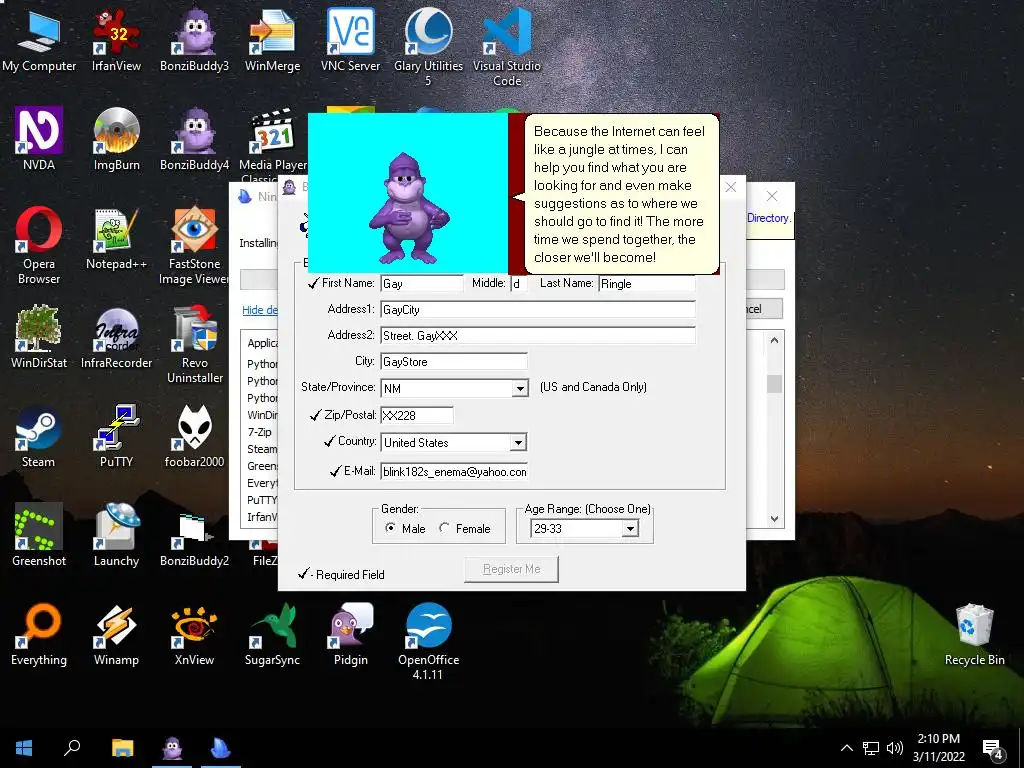The width and height of the screenshot is (1024, 768).
Task: Click the Address2 input field
Action: coord(538,336)
